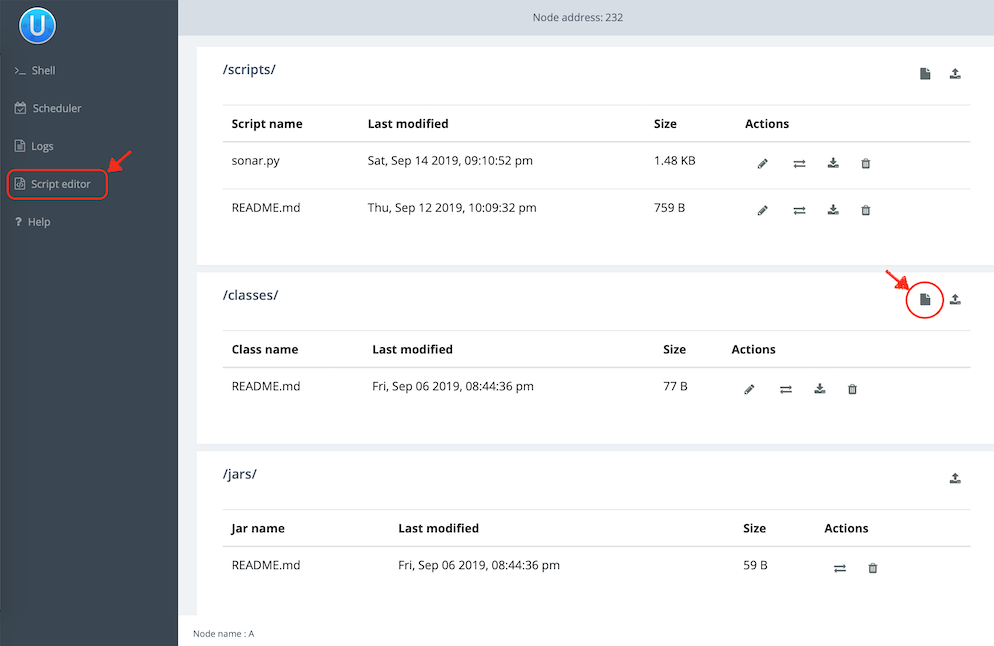Upload a file to /scripts/

[955, 74]
